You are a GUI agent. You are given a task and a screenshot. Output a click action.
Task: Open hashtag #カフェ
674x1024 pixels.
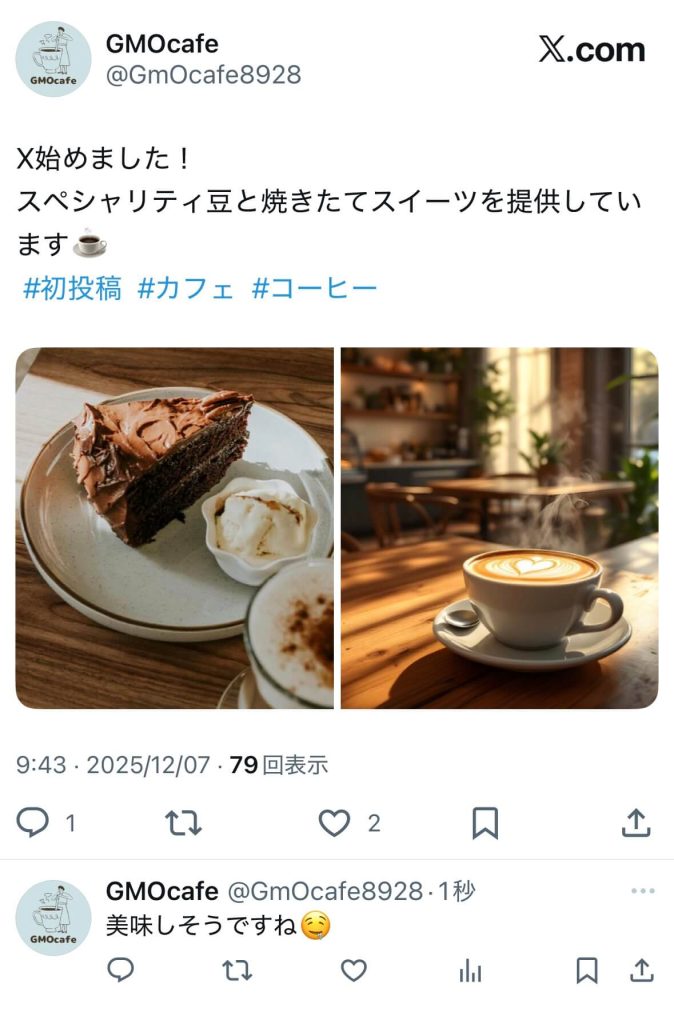pyautogui.click(x=185, y=287)
